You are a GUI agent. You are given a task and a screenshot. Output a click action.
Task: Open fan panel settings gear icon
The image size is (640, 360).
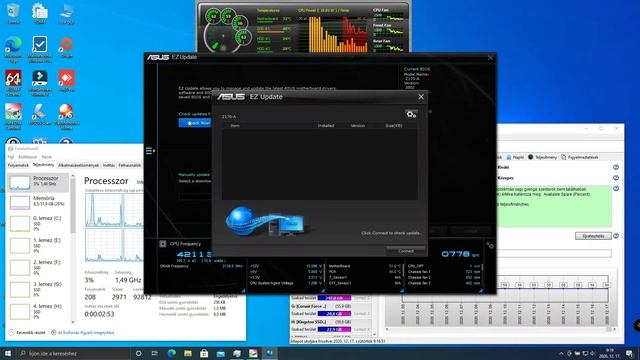point(490,245)
